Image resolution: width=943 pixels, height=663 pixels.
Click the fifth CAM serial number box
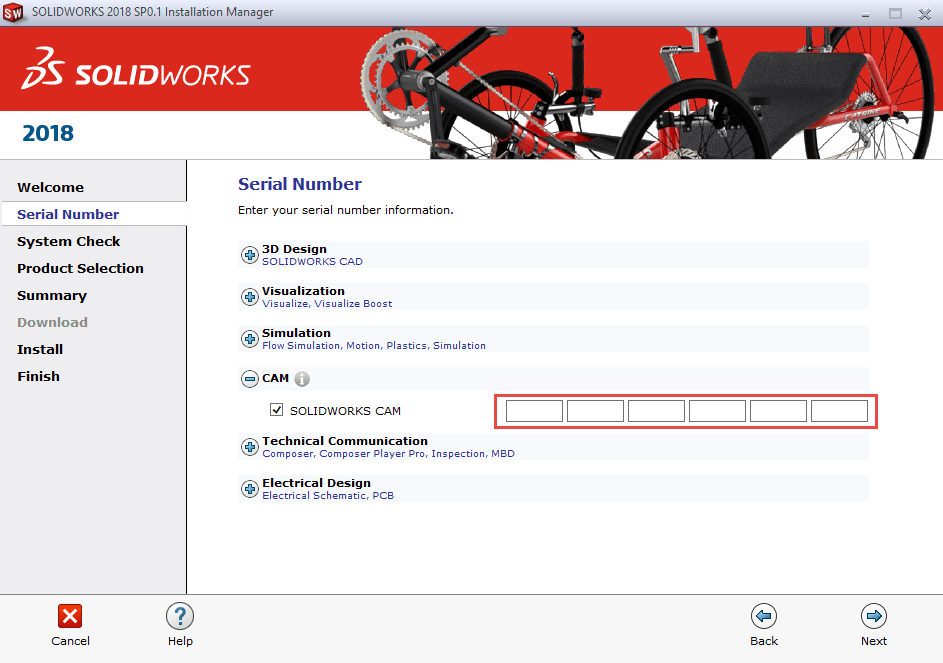[x=778, y=411]
